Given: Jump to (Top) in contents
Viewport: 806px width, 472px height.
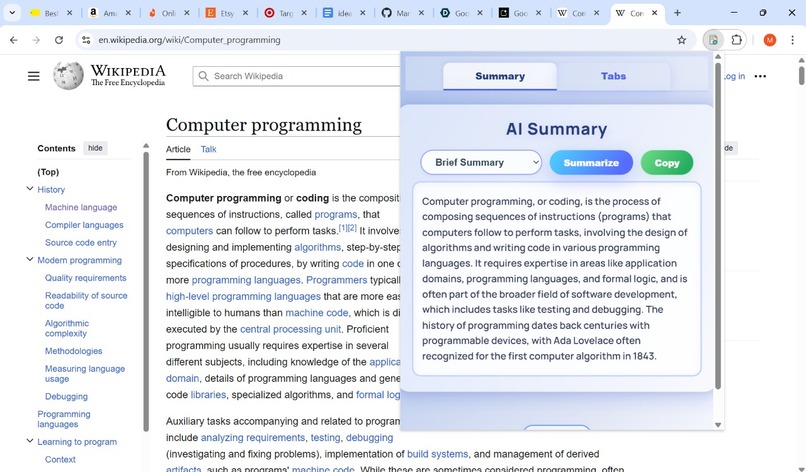Looking at the screenshot, I should tap(48, 172).
